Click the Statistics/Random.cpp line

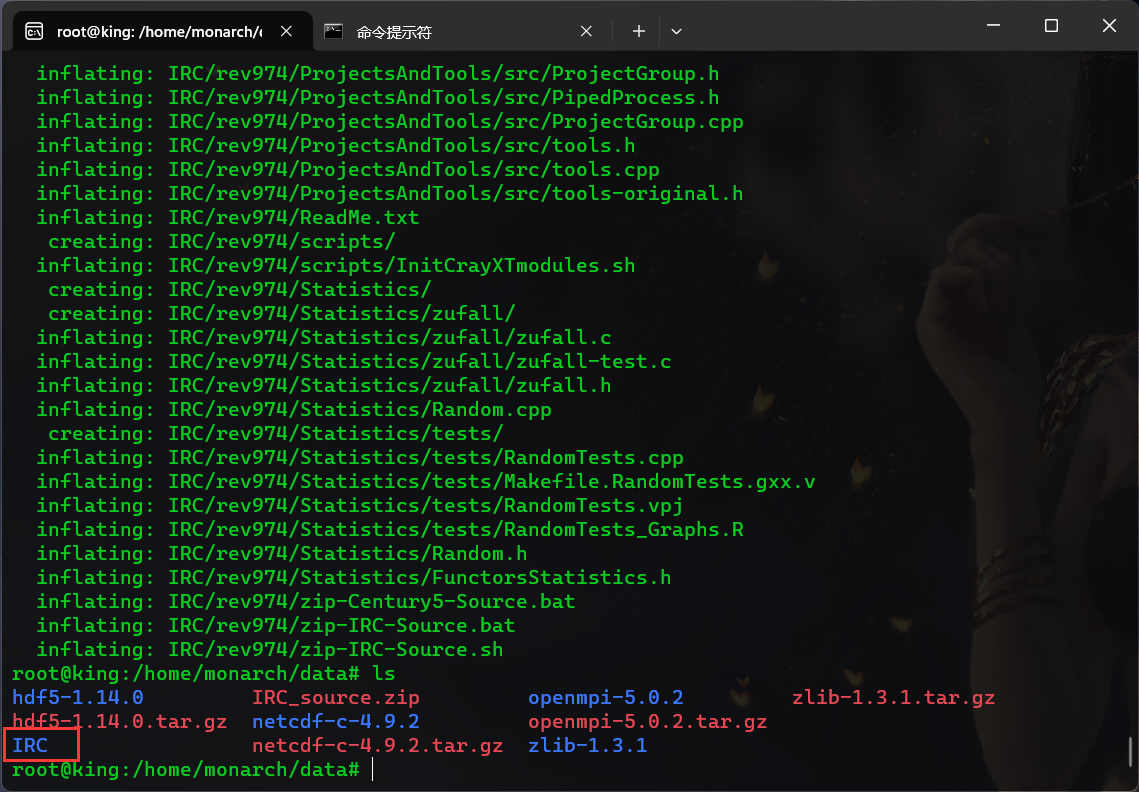point(294,409)
